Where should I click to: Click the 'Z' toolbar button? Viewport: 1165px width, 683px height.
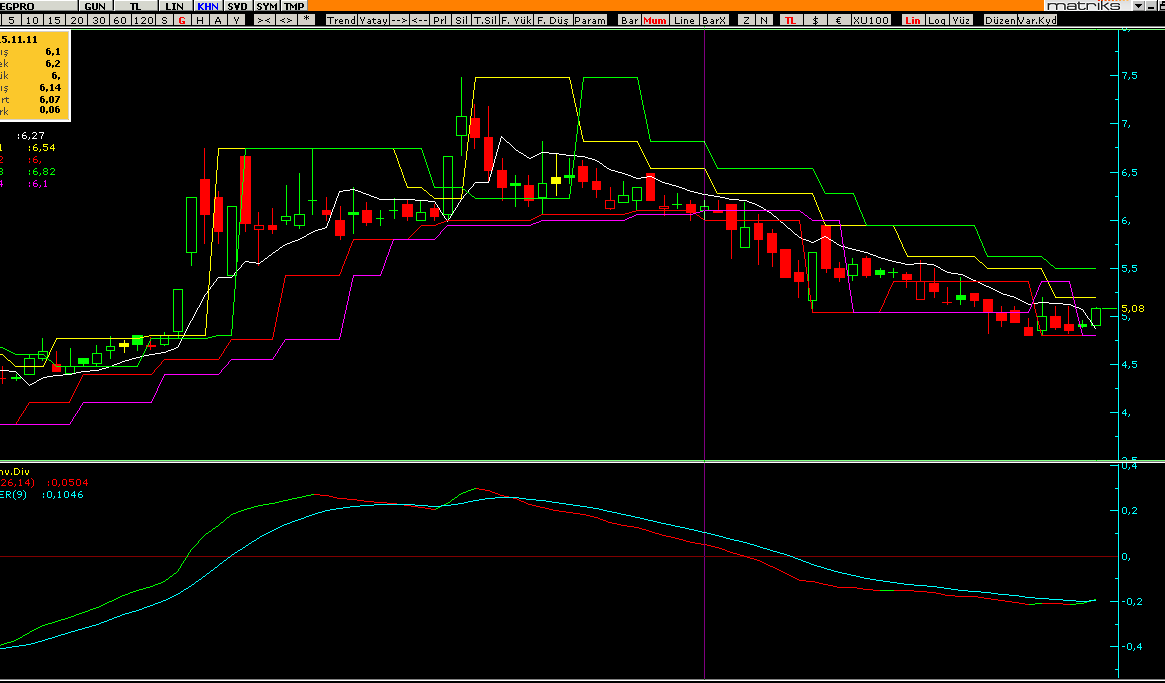click(x=747, y=20)
